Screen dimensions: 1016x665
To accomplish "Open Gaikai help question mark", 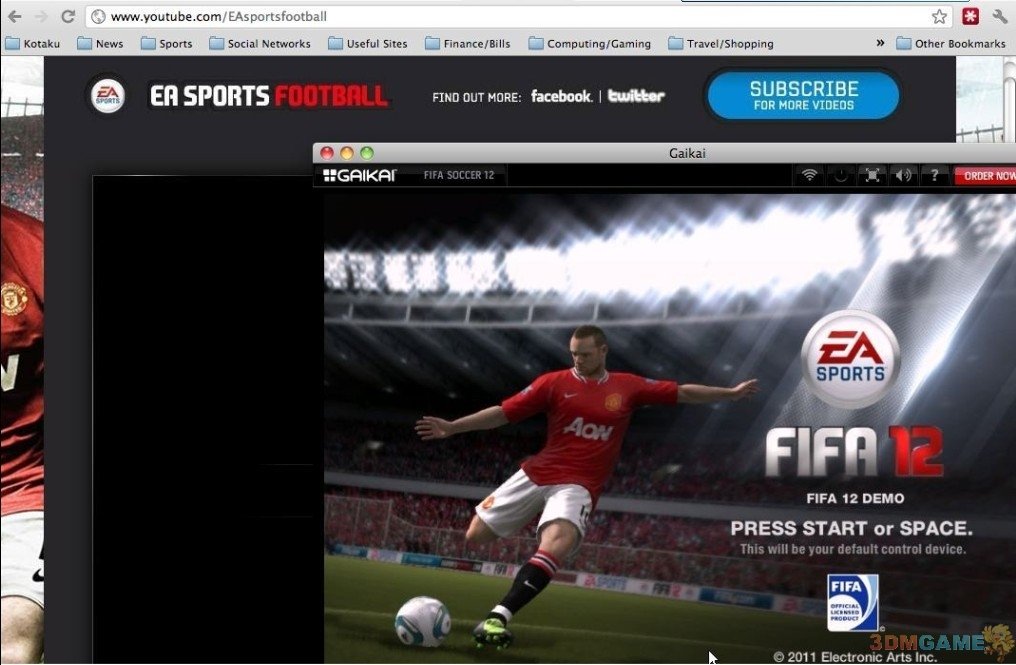I will 934,175.
